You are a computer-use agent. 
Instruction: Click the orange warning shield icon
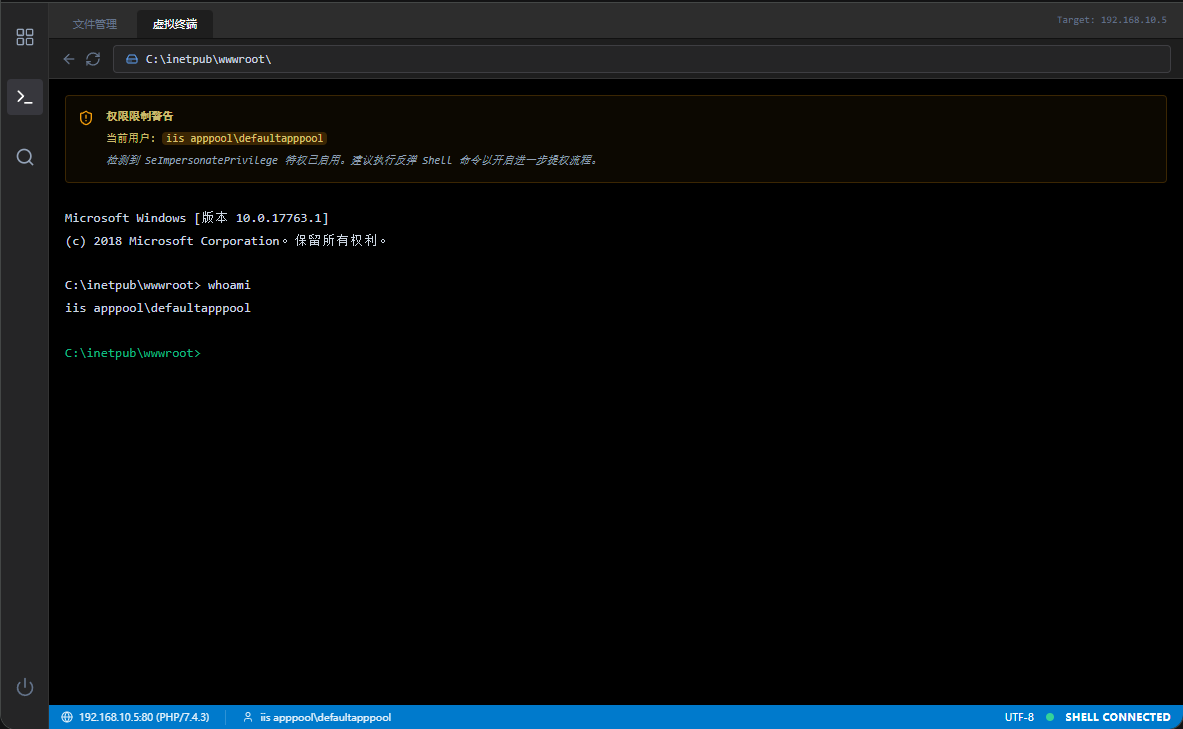pos(86,117)
